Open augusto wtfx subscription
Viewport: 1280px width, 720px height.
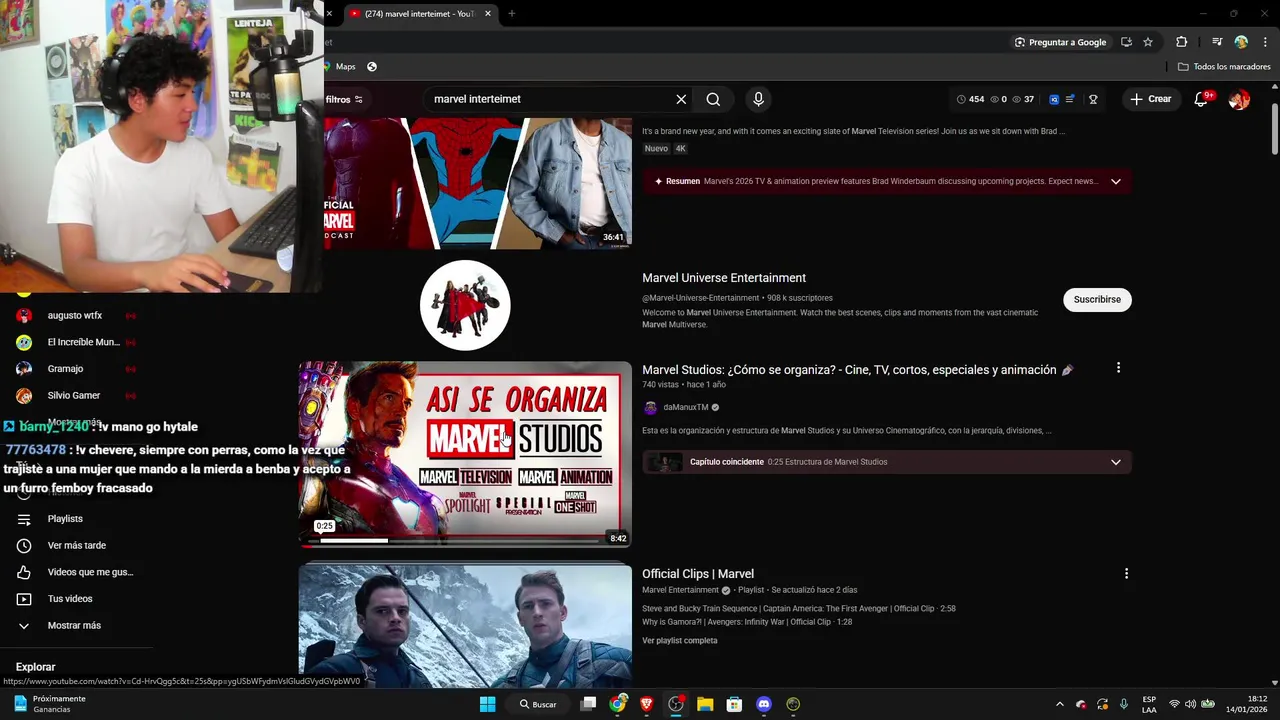click(75, 315)
